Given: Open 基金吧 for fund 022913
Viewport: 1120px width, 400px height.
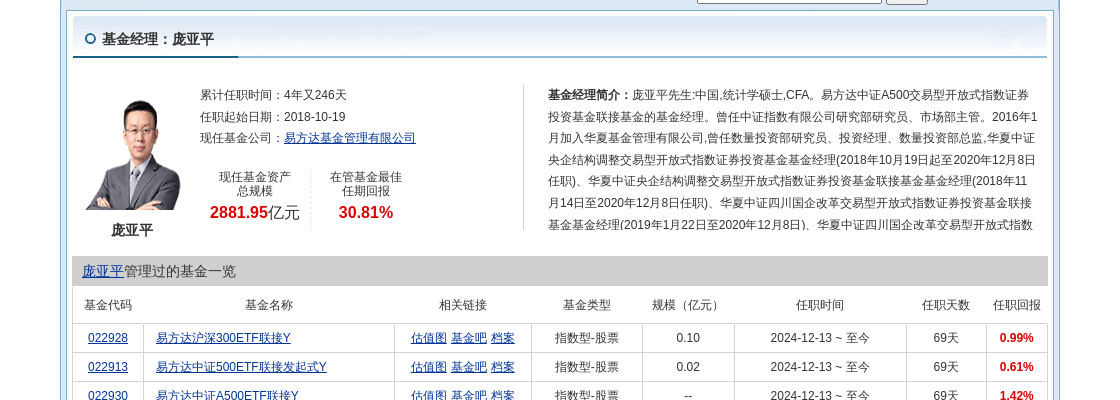Looking at the screenshot, I should (x=469, y=367).
